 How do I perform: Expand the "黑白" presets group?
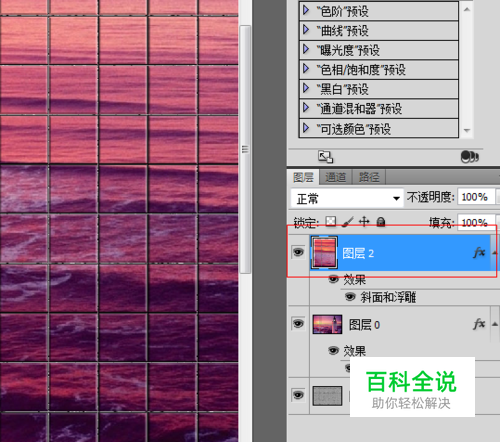point(306,88)
